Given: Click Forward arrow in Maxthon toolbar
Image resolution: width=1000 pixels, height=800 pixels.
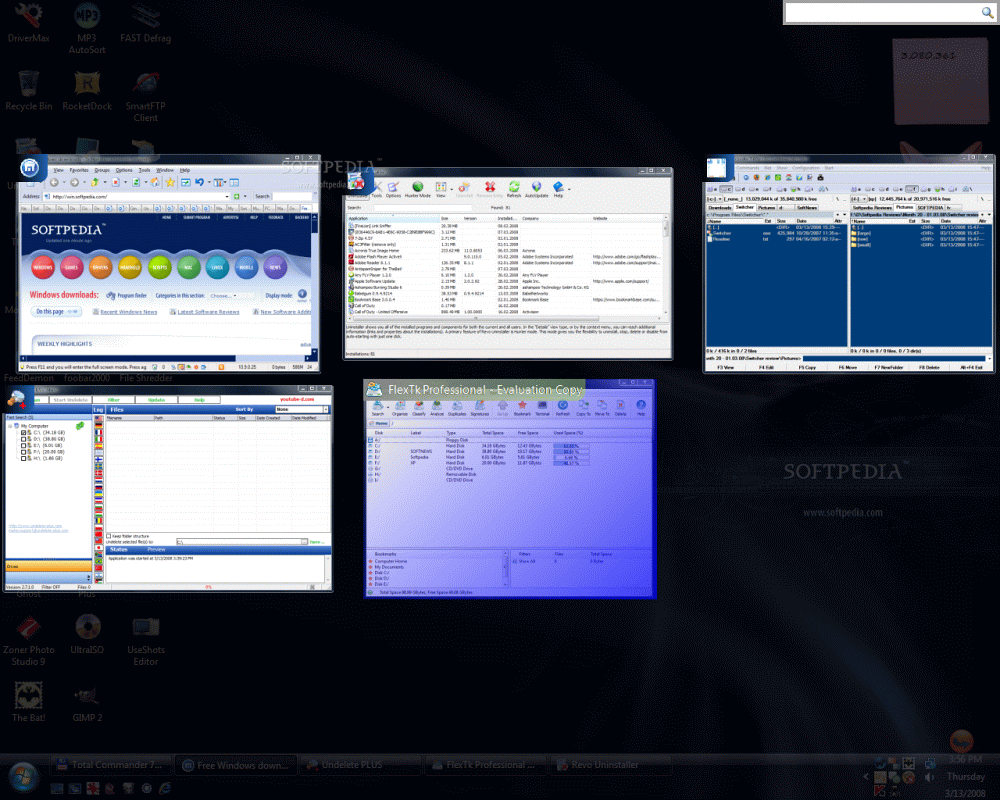Looking at the screenshot, I should click(x=75, y=182).
